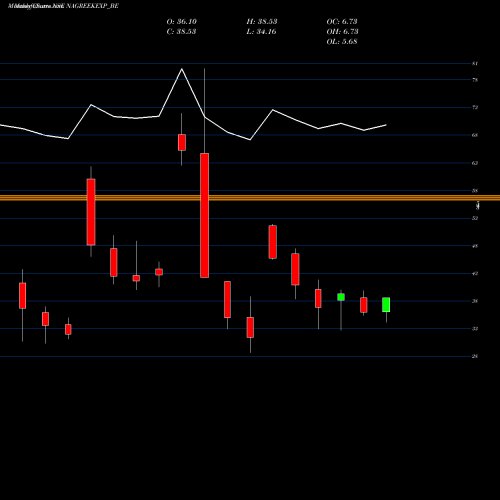Image resolution: width=500 pixels, height=500 pixels.
Task: Click the 72 price axis label
Action: coord(475,107)
